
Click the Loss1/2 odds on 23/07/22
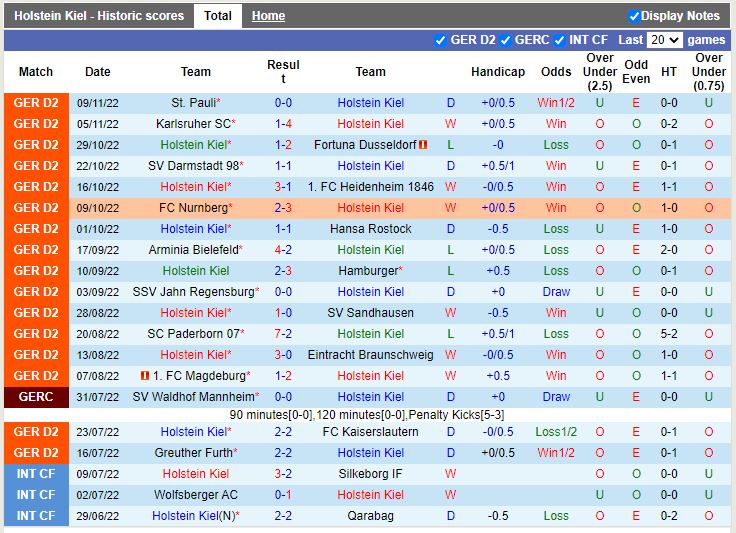point(556,432)
